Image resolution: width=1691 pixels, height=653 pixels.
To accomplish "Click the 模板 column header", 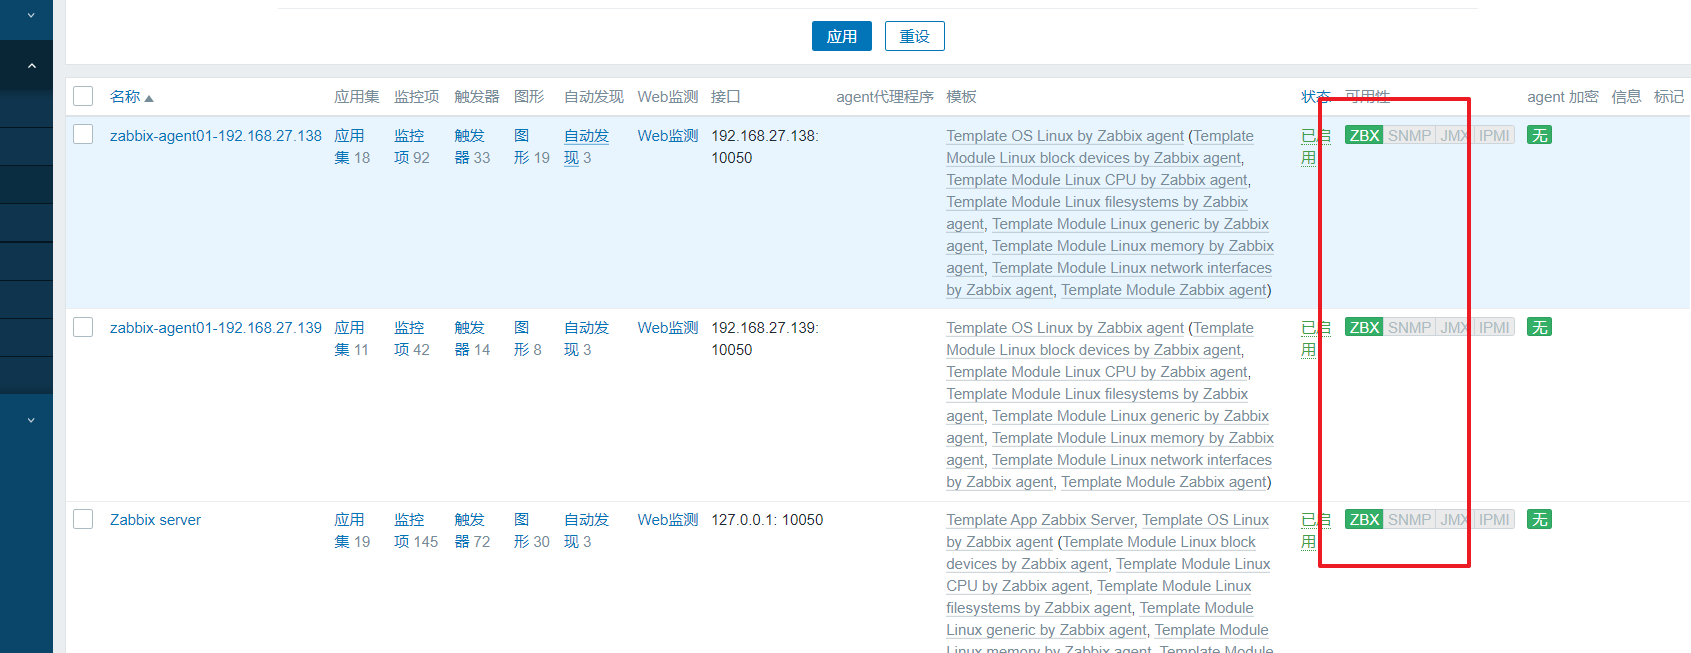I will [x=961, y=96].
